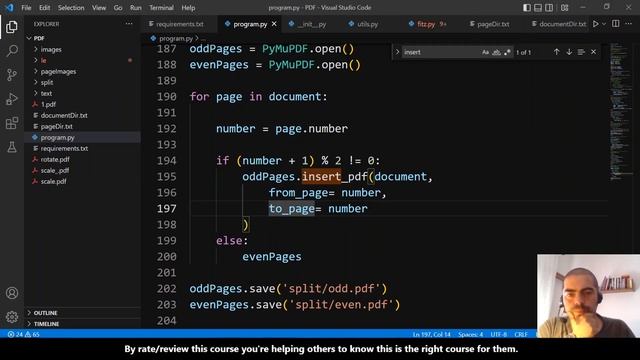
Task: Click errors and warnings status indicator
Action: click(24, 334)
